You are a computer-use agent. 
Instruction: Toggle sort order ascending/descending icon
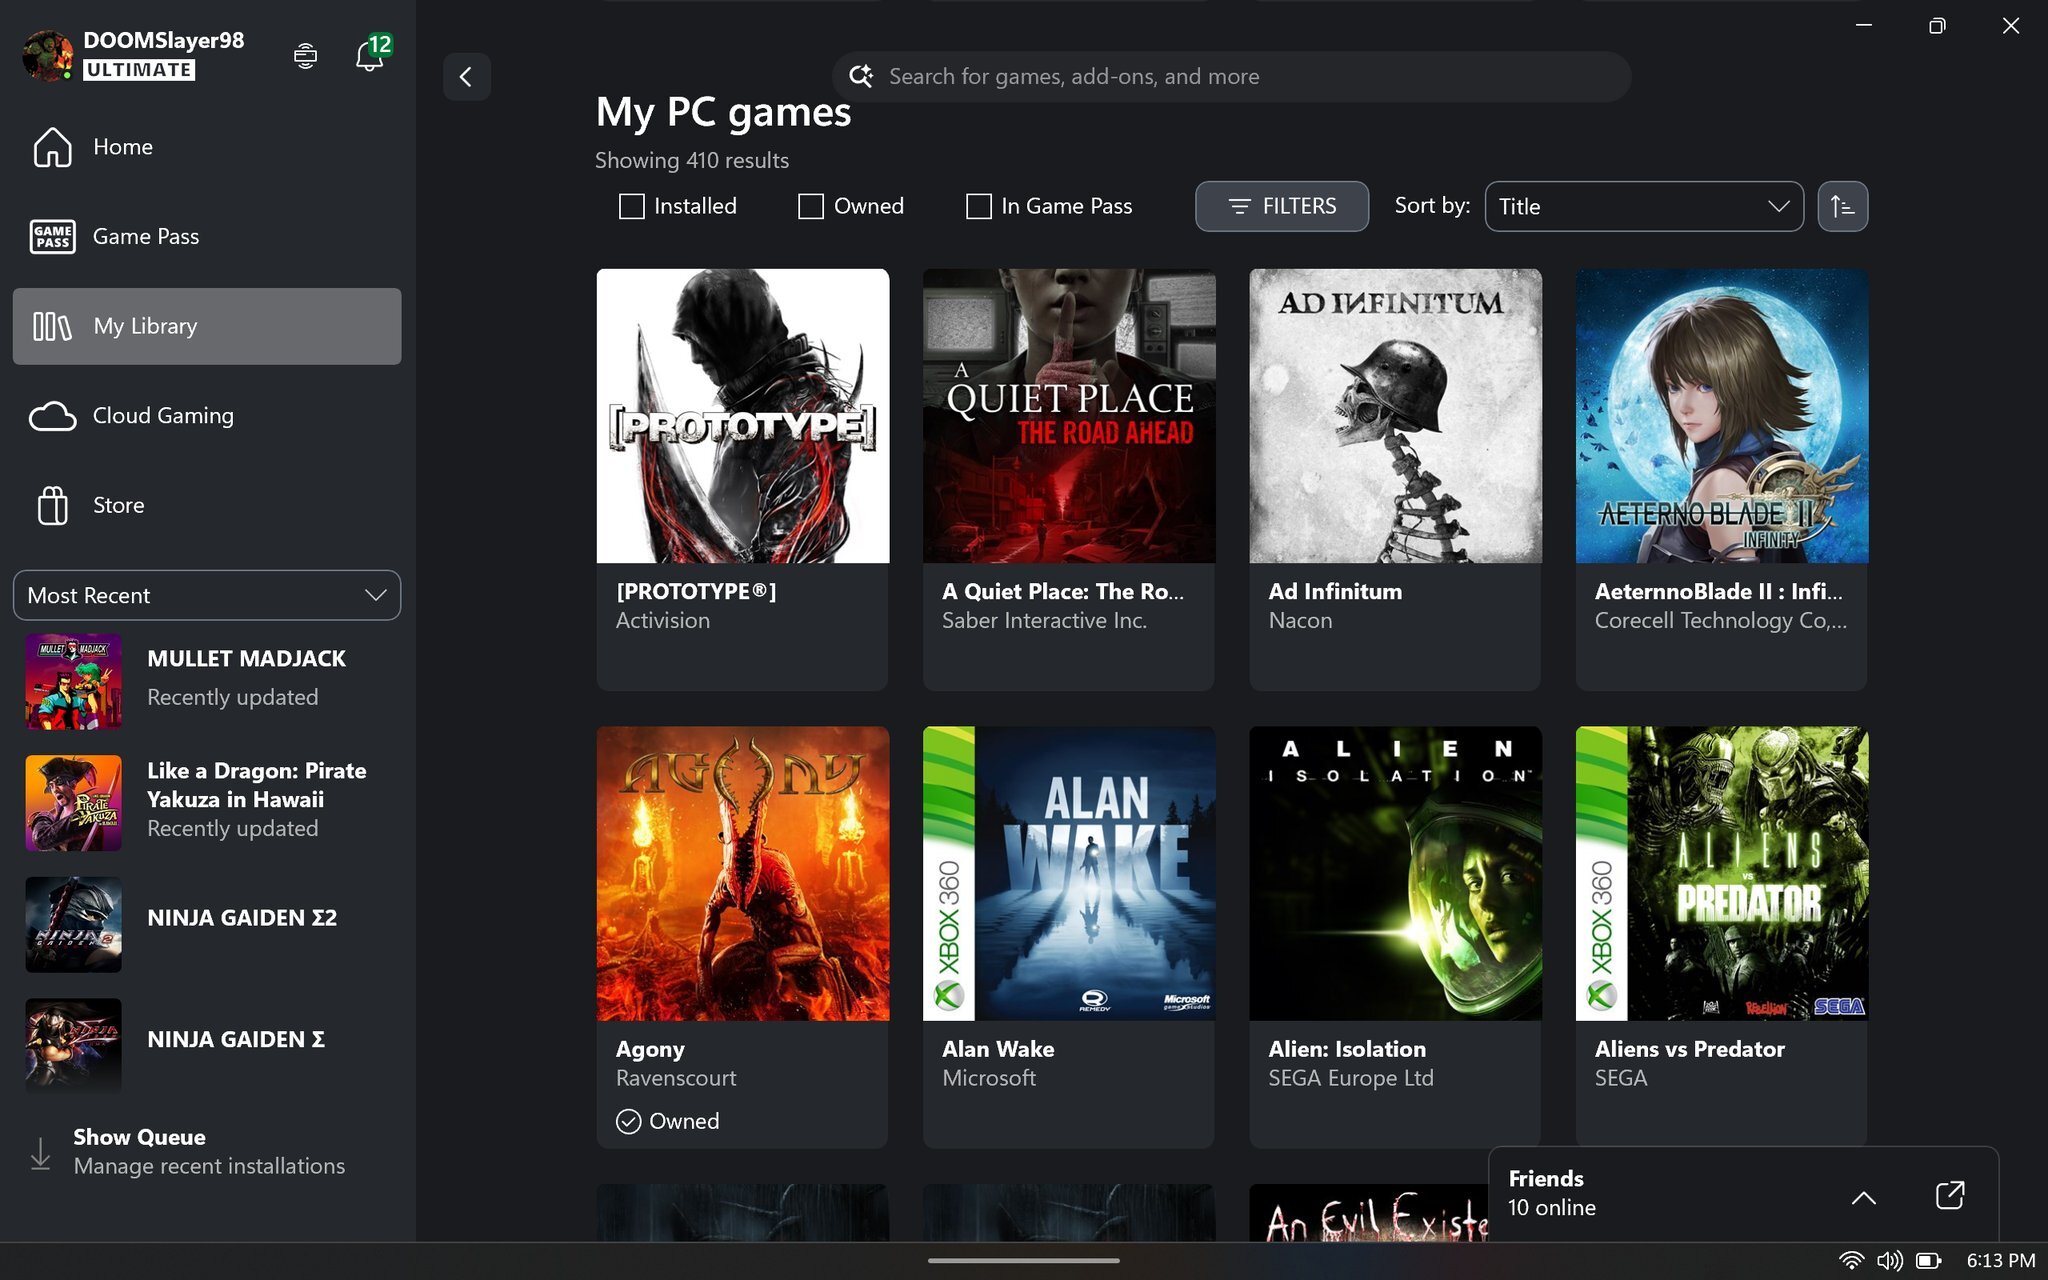pos(1842,206)
